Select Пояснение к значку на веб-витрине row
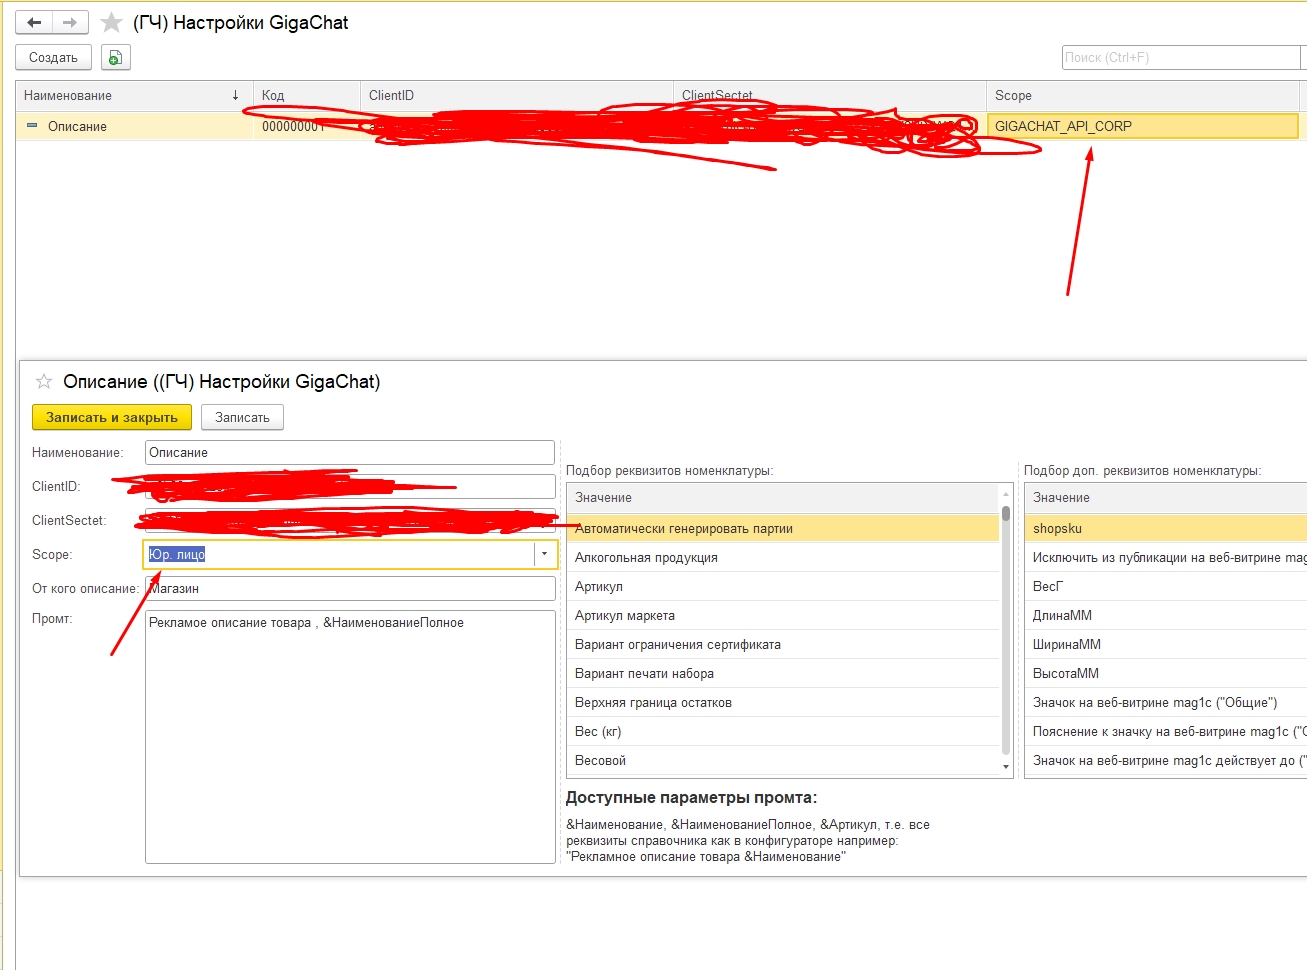This screenshot has width=1307, height=970. 1166,731
